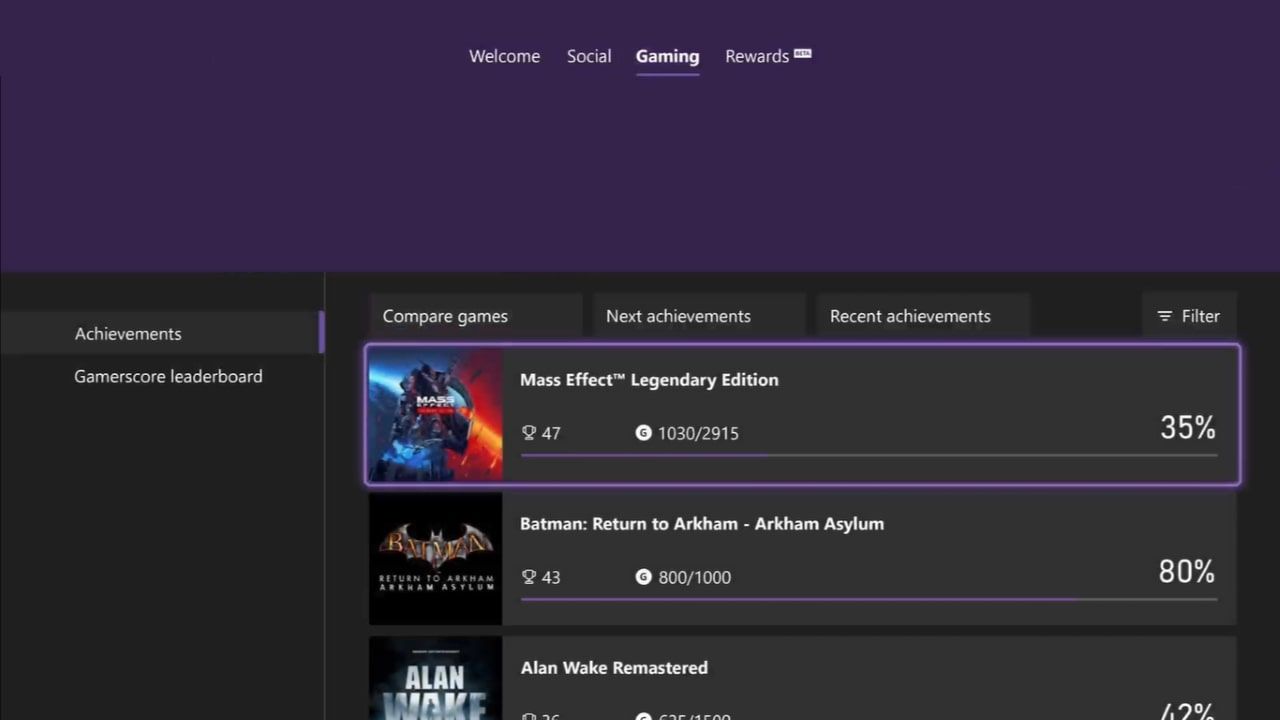Open Batman Arkham Asylum cover art
The width and height of the screenshot is (1280, 720).
click(436, 559)
